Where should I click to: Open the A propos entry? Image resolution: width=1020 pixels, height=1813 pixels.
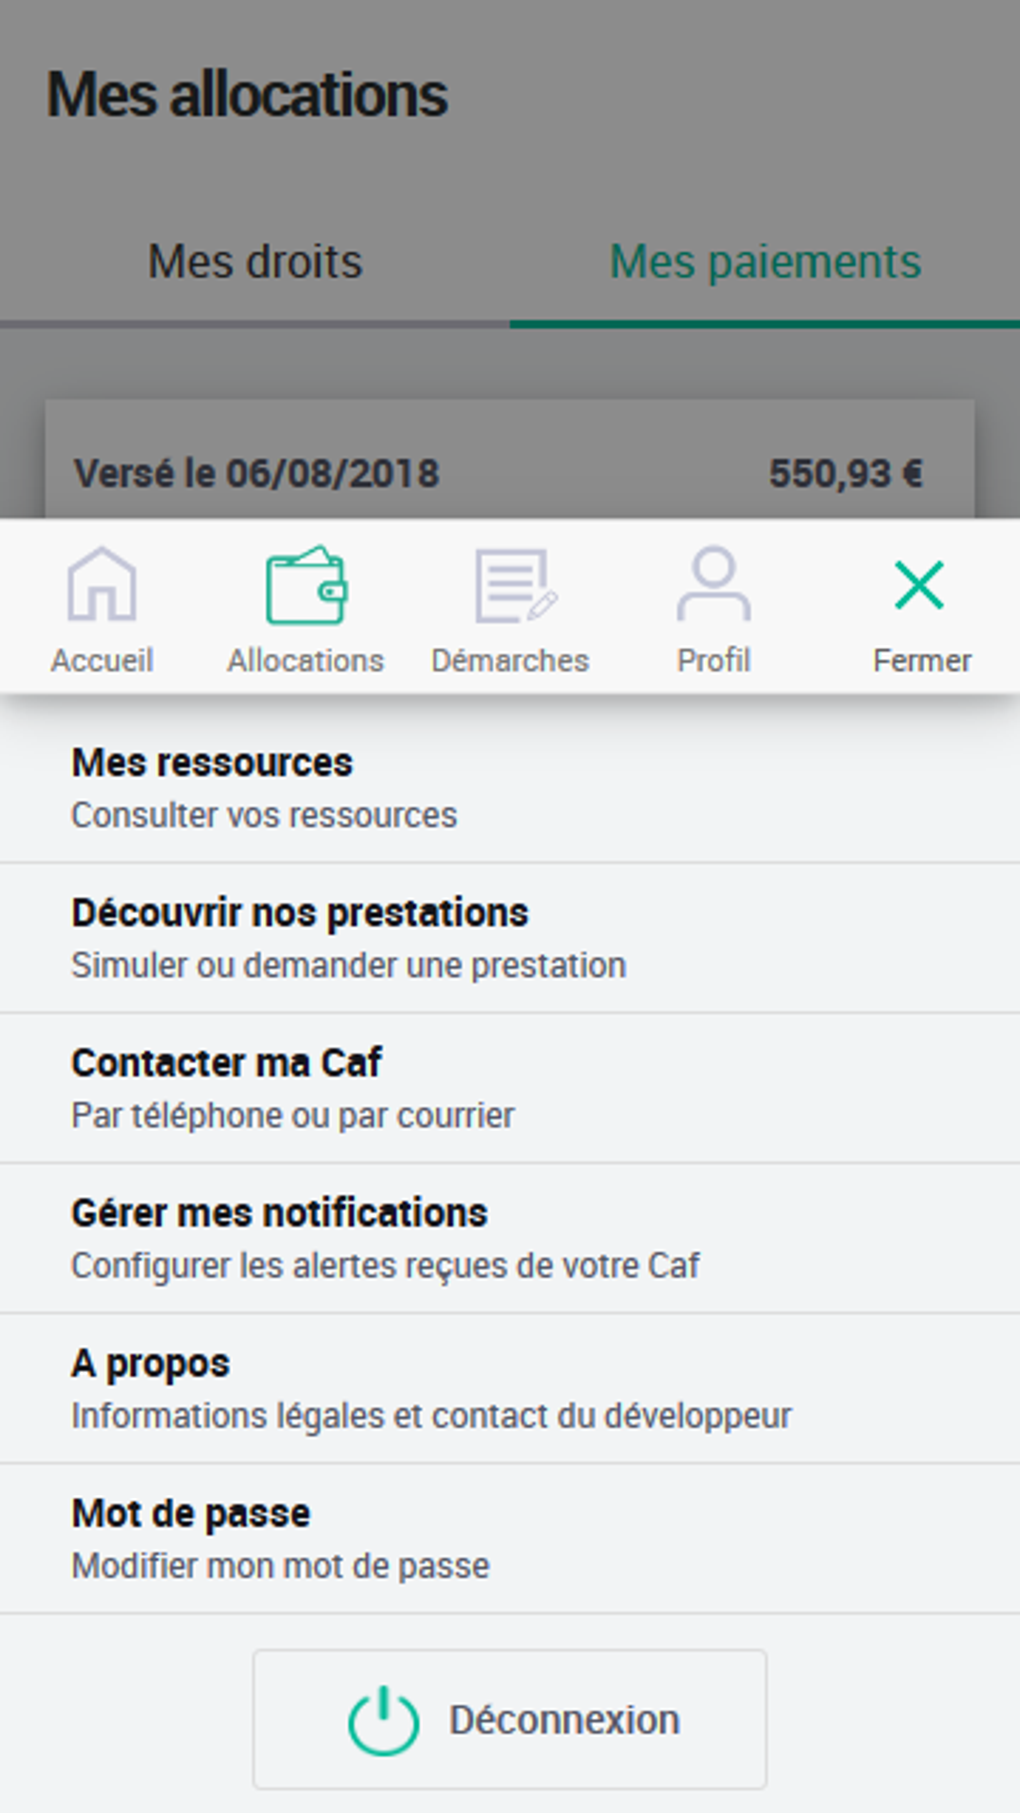coord(150,1363)
